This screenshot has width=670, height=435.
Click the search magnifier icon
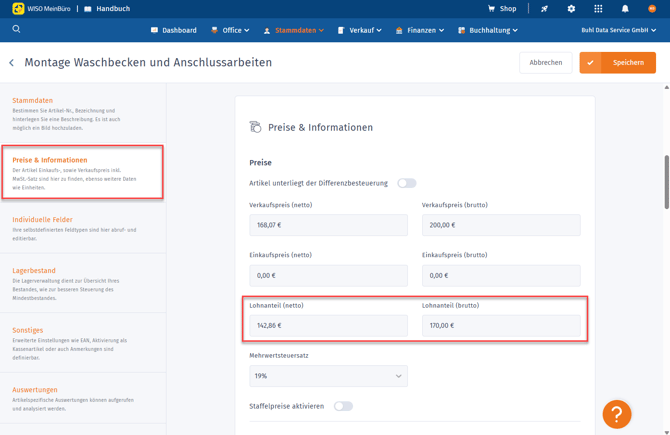click(x=16, y=30)
